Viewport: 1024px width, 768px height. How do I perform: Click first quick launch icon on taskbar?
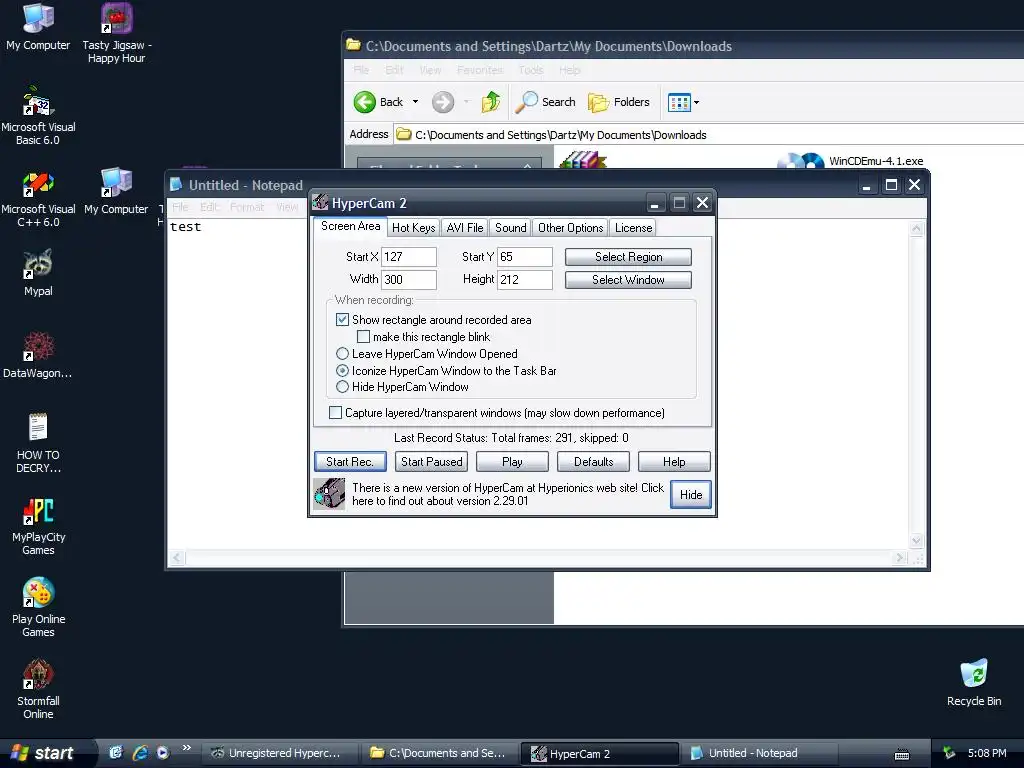pyautogui.click(x=116, y=753)
